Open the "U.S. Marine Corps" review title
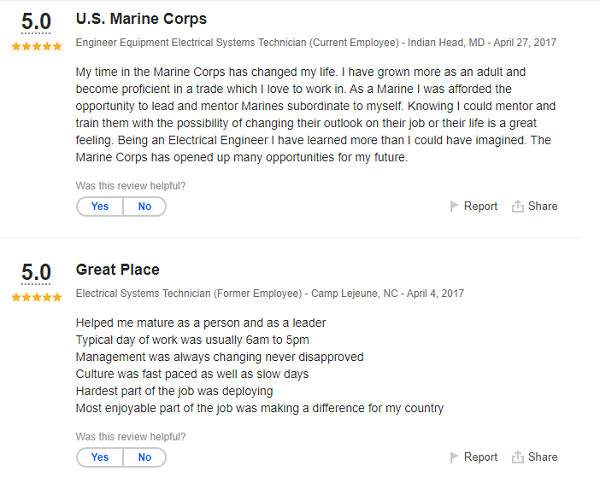 [141, 19]
